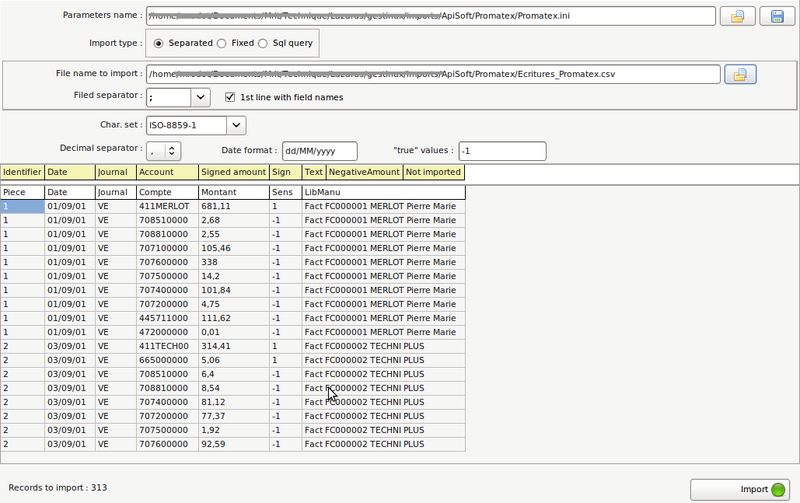Click the green Import button
The width and height of the screenshot is (800, 503).
(740, 489)
